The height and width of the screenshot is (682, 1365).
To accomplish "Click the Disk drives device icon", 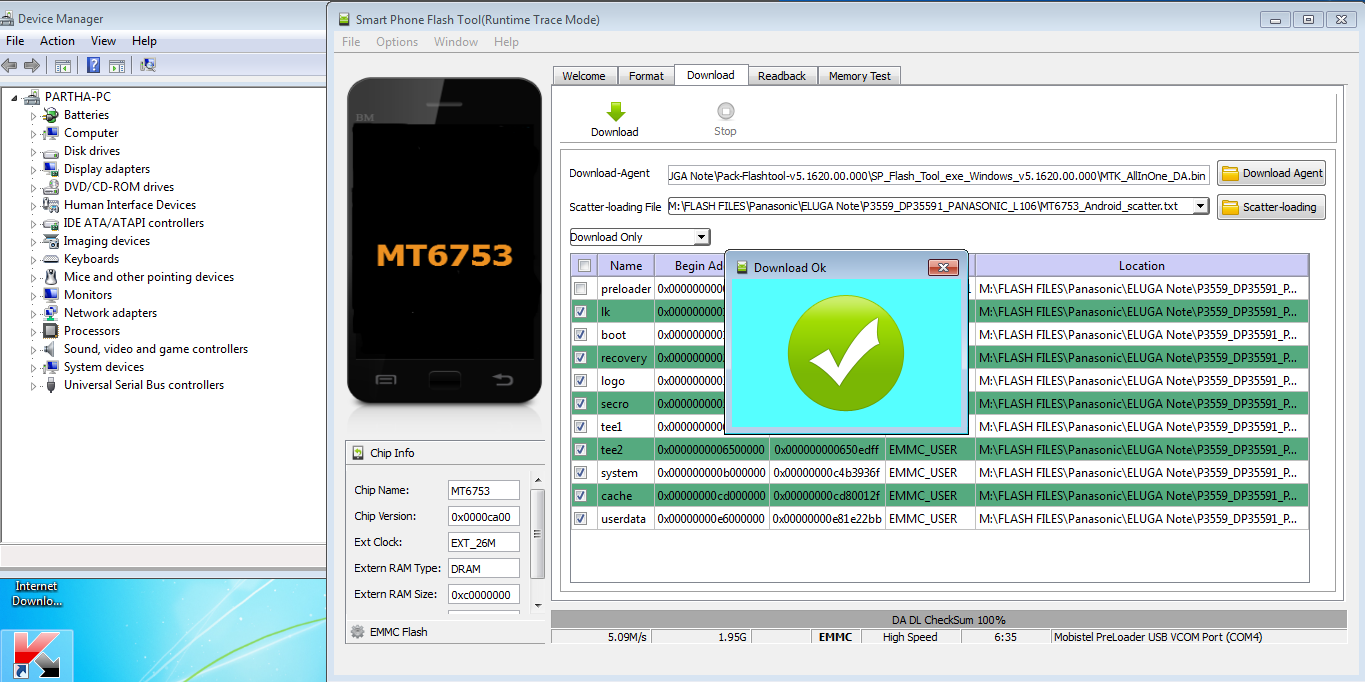I will [51, 151].
